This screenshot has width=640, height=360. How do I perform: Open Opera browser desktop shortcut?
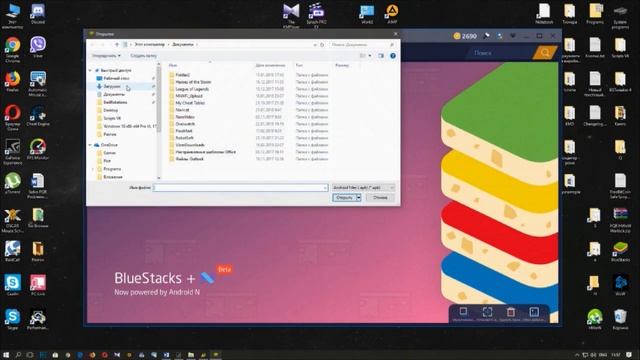[13, 117]
